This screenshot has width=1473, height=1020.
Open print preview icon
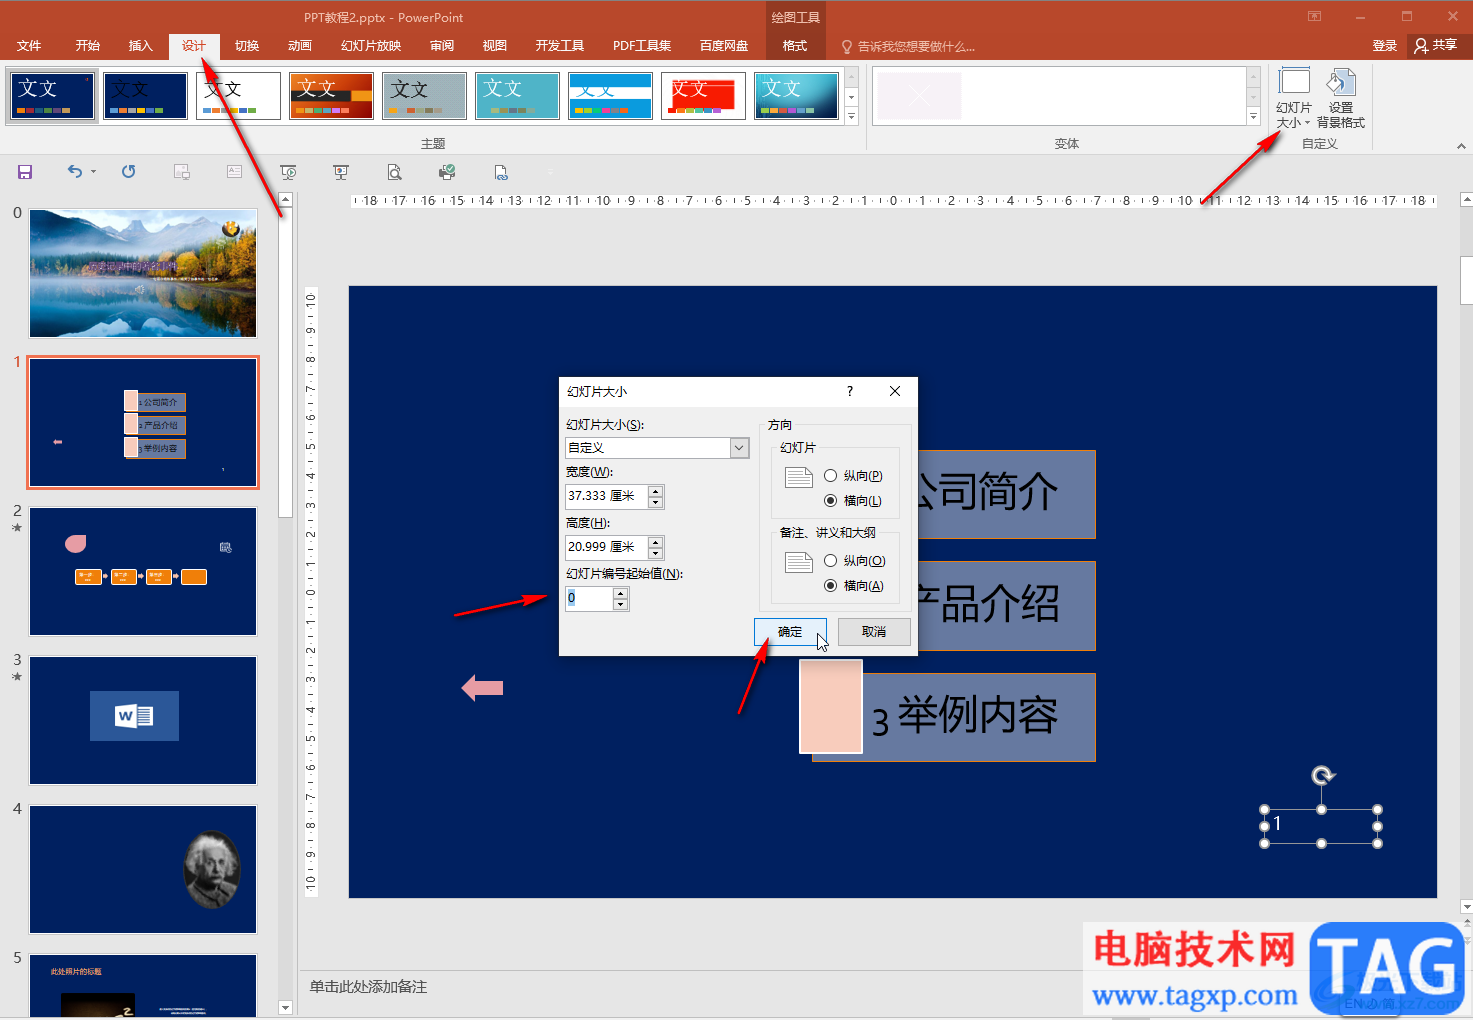[394, 172]
